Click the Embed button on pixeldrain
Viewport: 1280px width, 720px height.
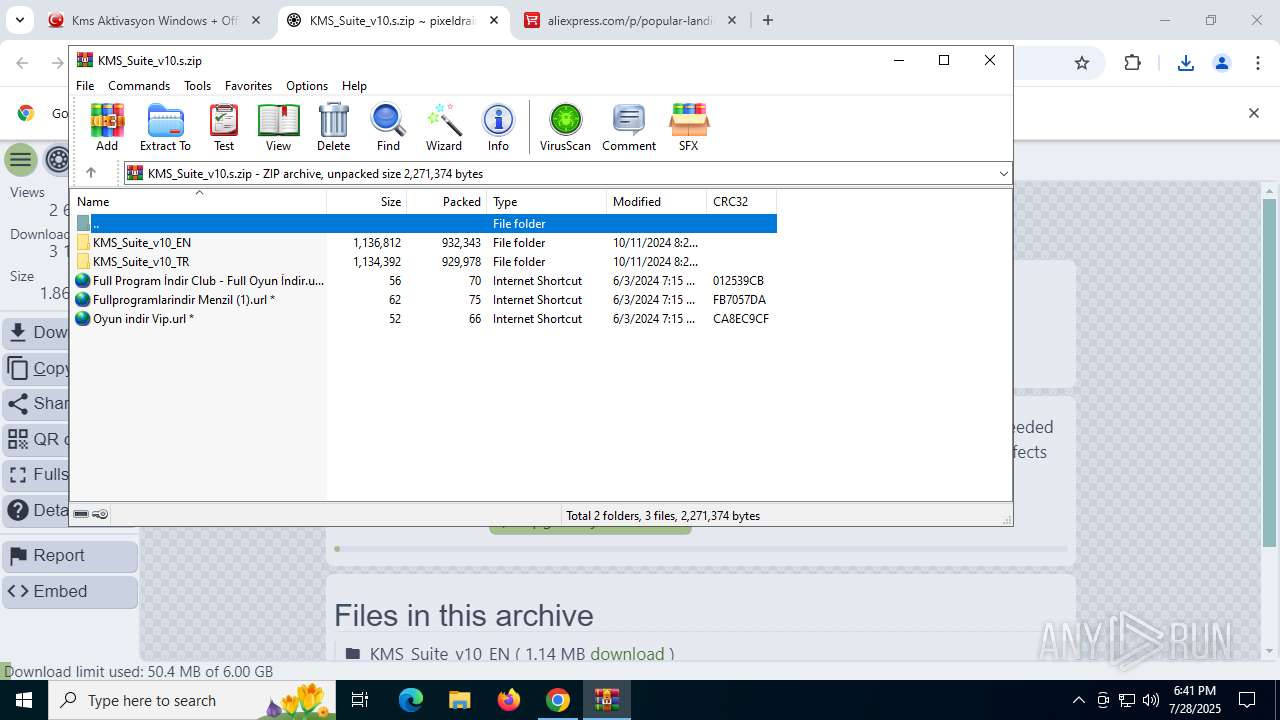70,592
